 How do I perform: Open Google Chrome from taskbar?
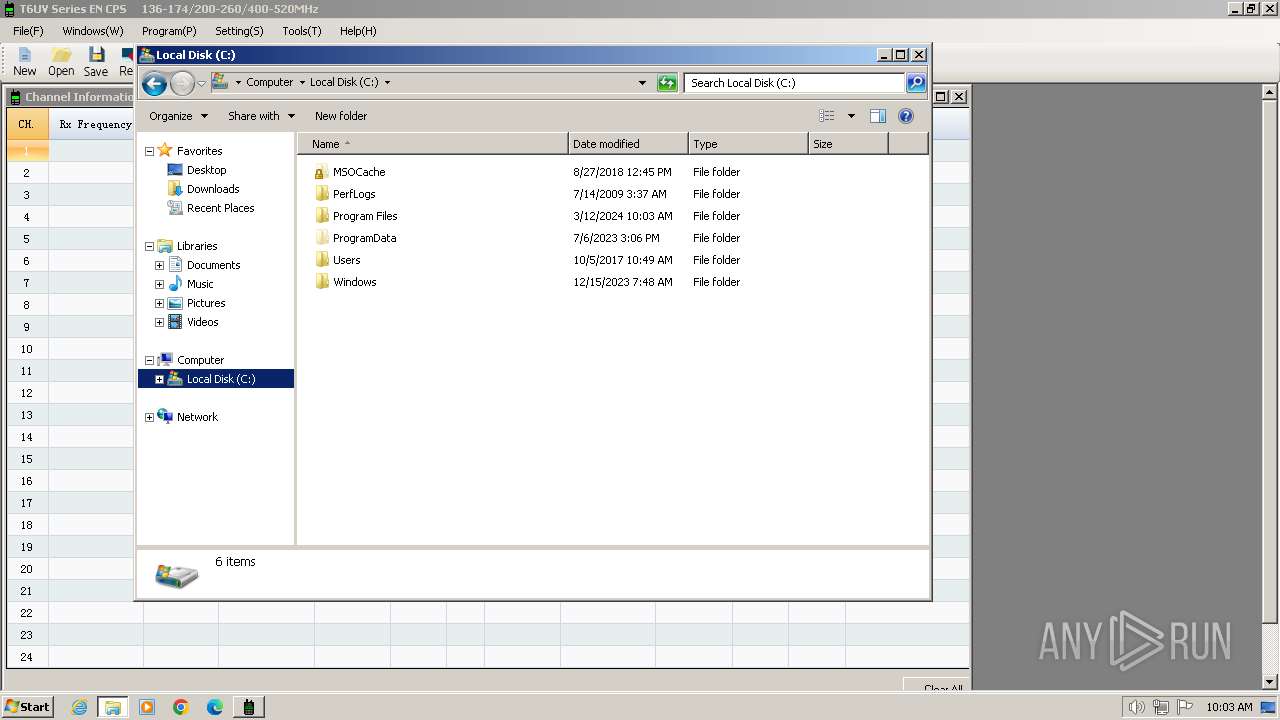pyautogui.click(x=181, y=707)
